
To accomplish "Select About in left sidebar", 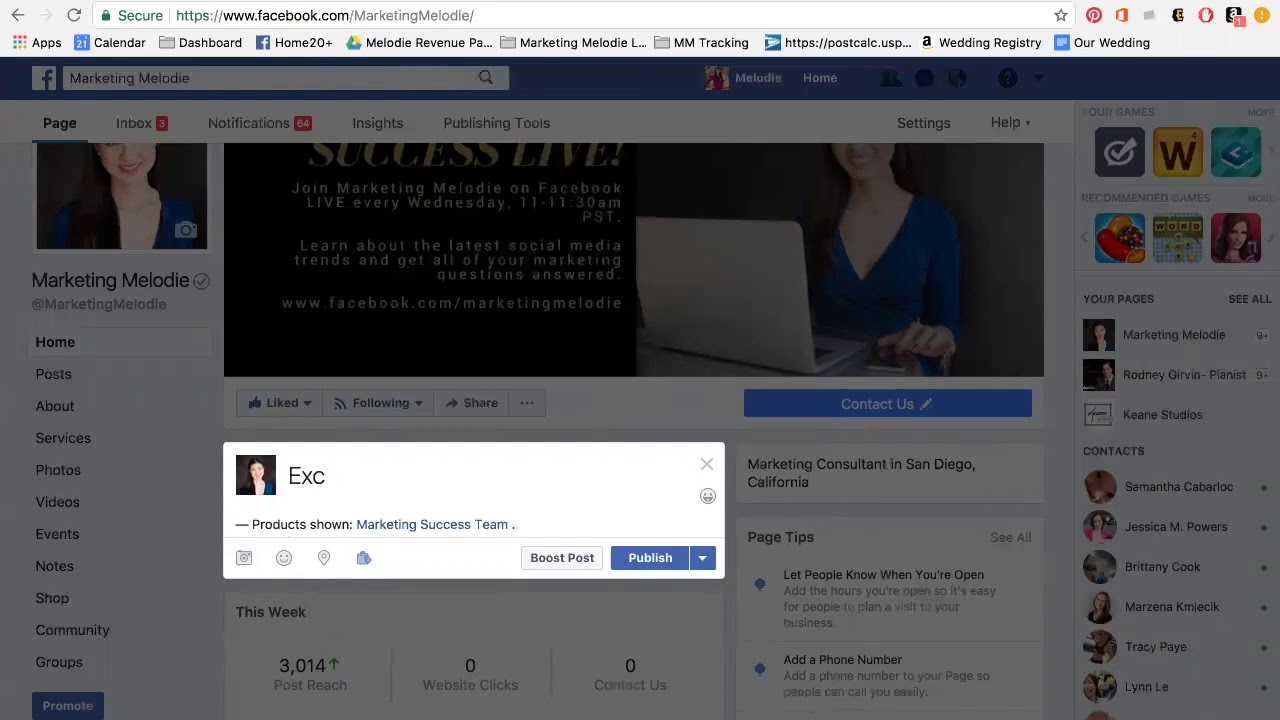I will pos(55,406).
